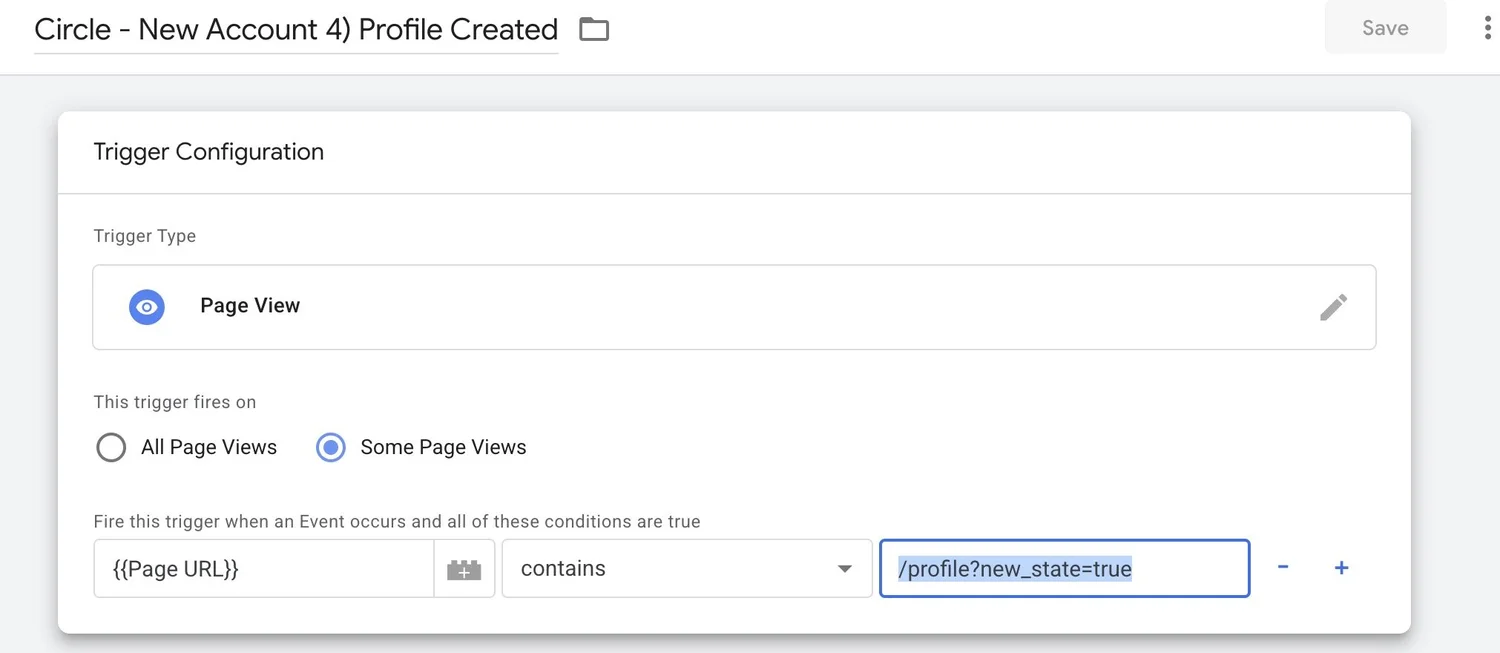Select the Some Page Views radio button
Image resolution: width=1500 pixels, height=653 pixels.
[331, 447]
